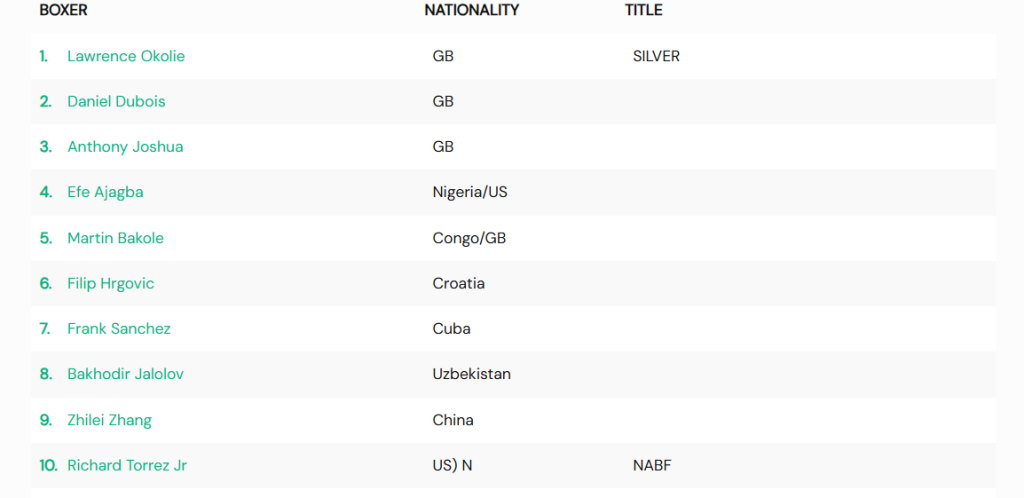Open Efe Ajagba profile link

coord(105,193)
